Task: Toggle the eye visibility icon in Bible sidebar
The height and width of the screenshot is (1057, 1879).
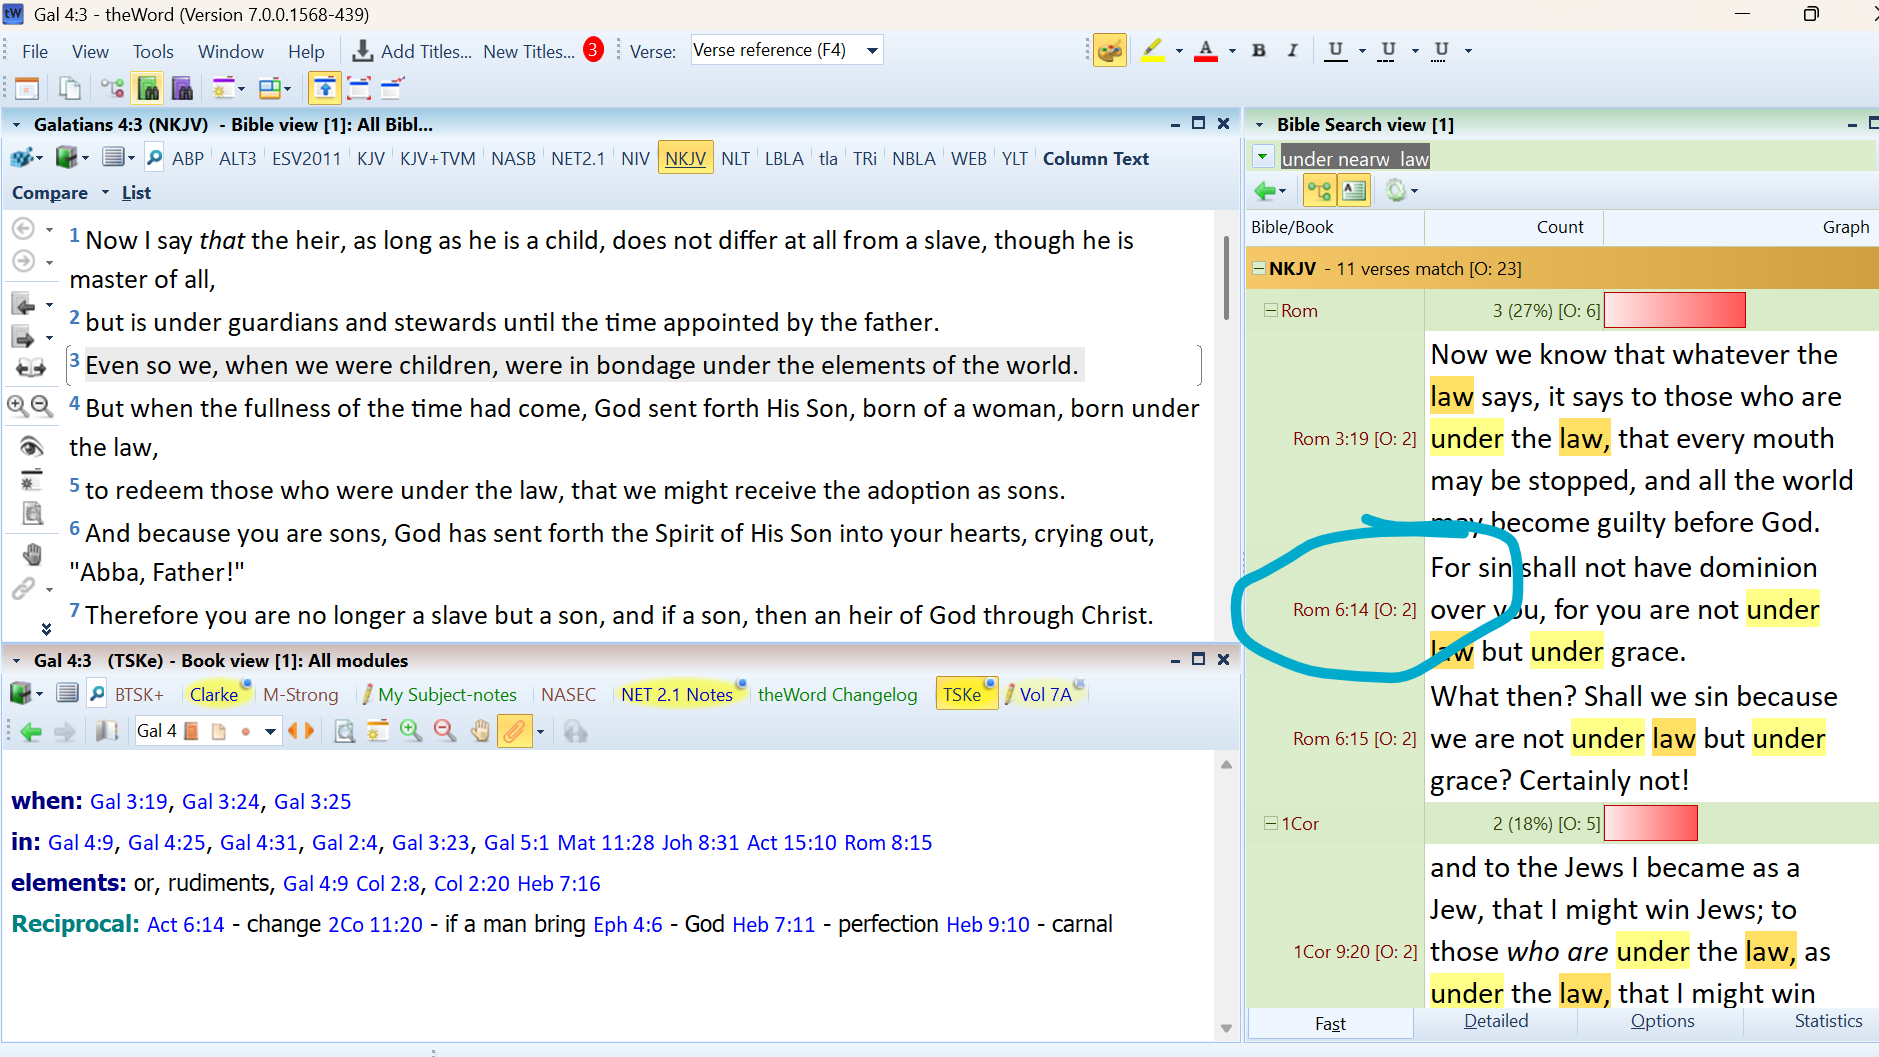Action: [x=31, y=446]
